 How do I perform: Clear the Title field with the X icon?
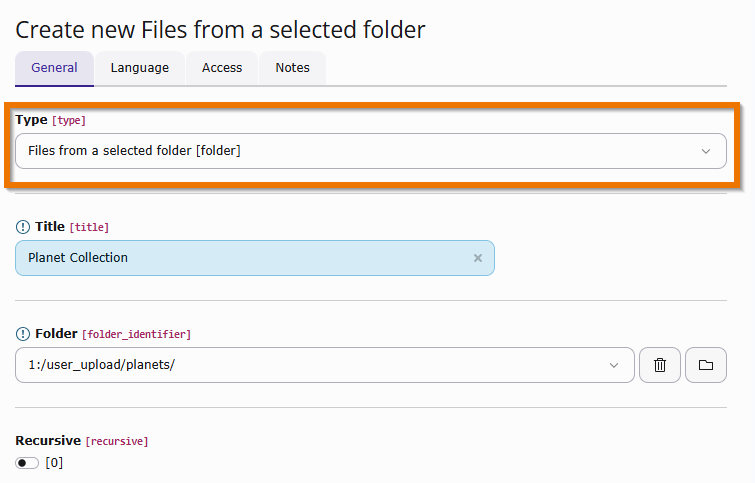(x=478, y=258)
